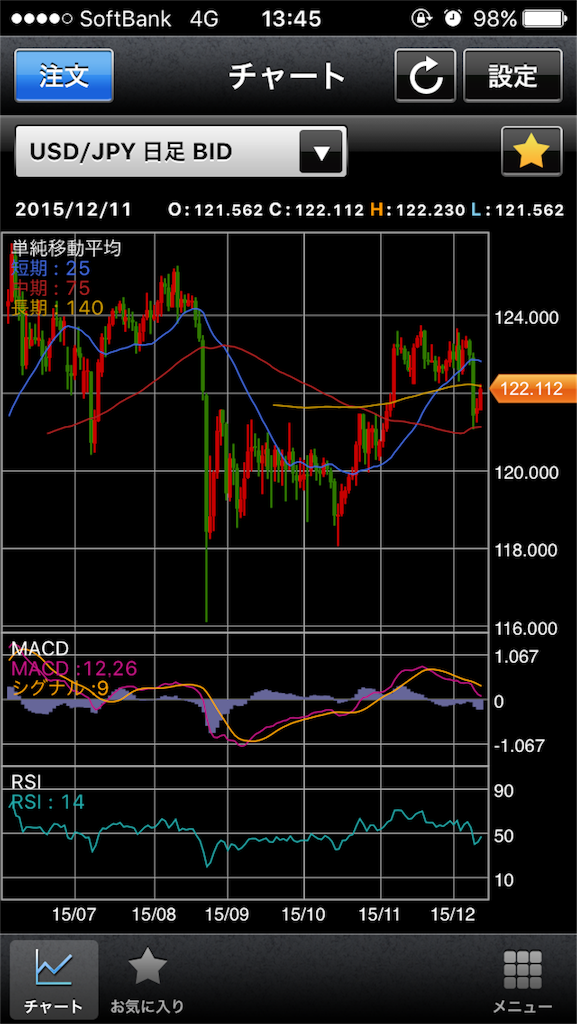Select the 118.000 price axis label

[526, 550]
